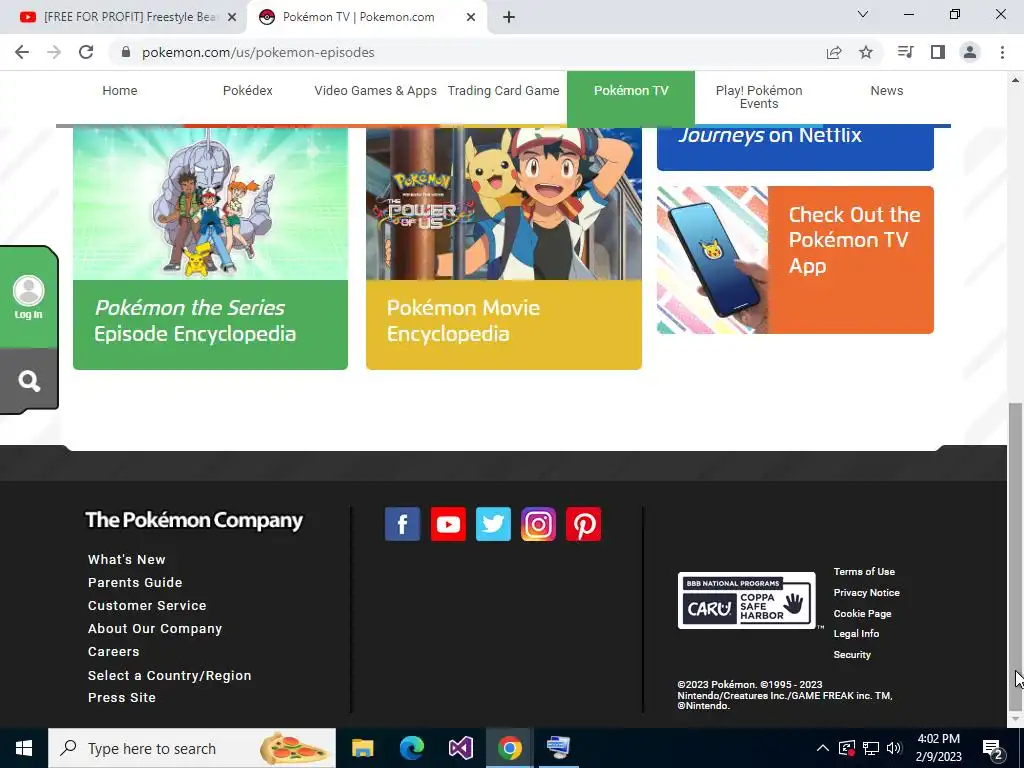The image size is (1024, 768).
Task: Open a new tab with plus icon
Action: [x=509, y=18]
